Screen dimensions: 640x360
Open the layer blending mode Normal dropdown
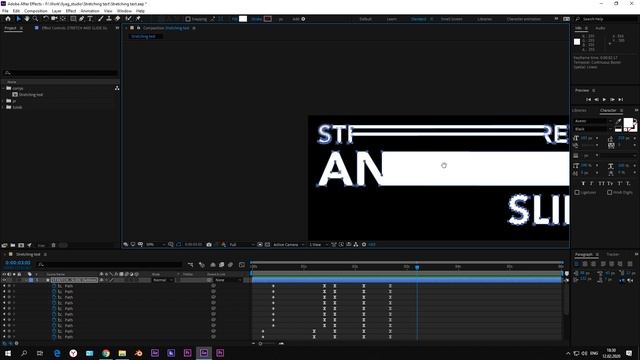click(x=163, y=280)
